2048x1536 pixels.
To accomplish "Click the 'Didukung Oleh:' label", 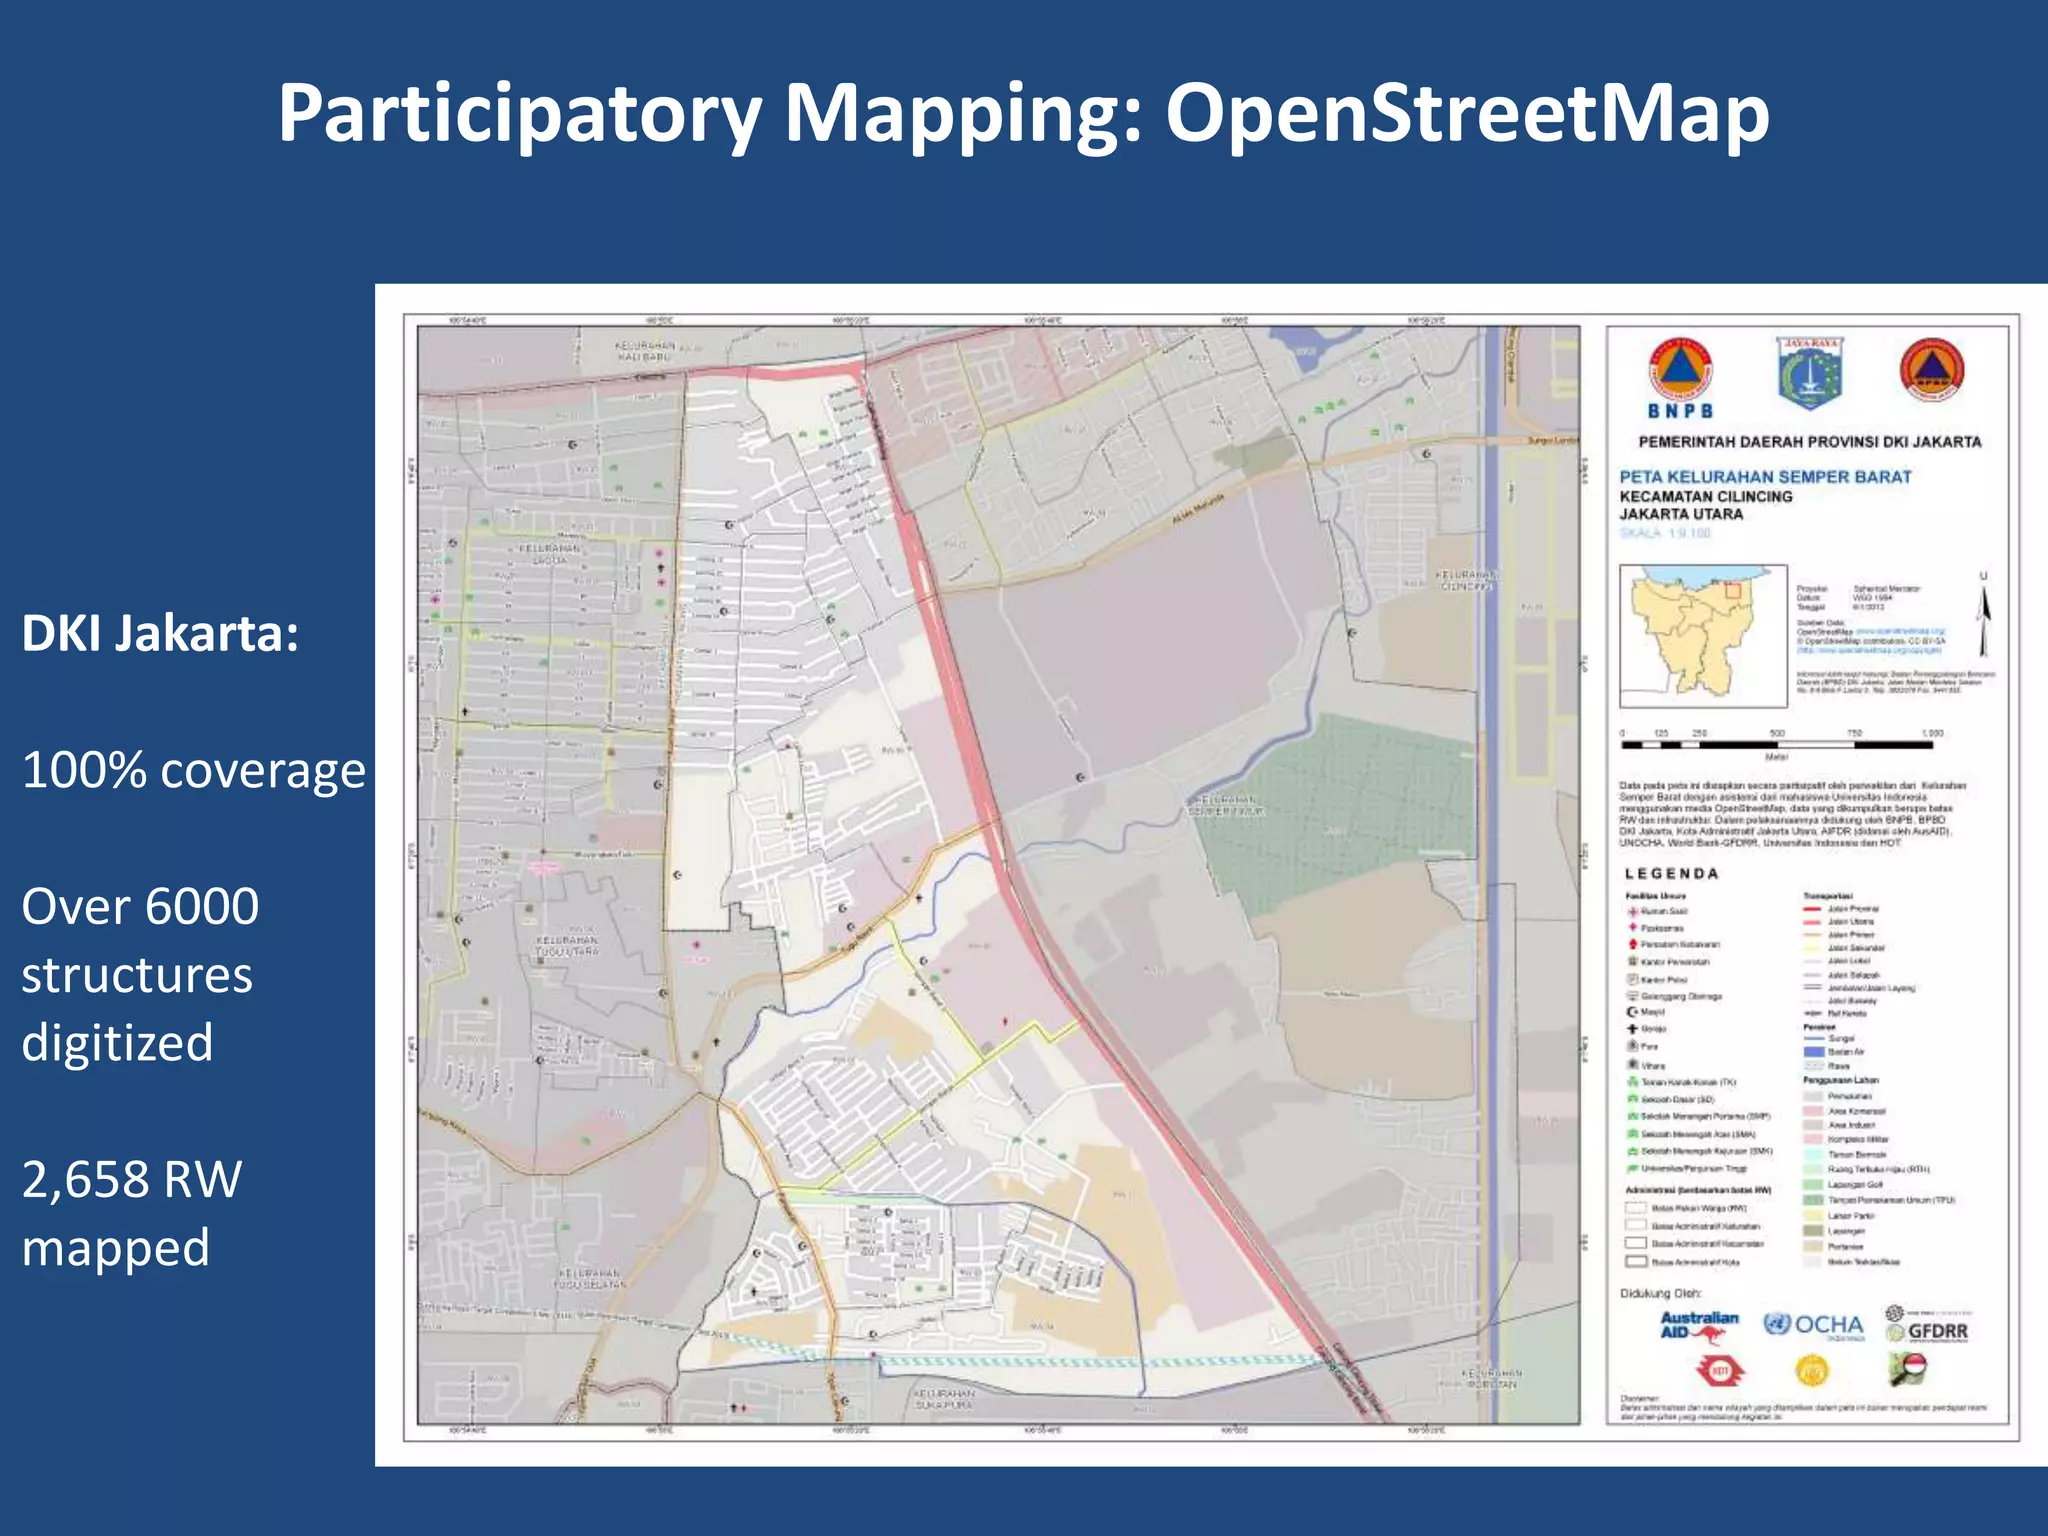I will [1660, 1293].
